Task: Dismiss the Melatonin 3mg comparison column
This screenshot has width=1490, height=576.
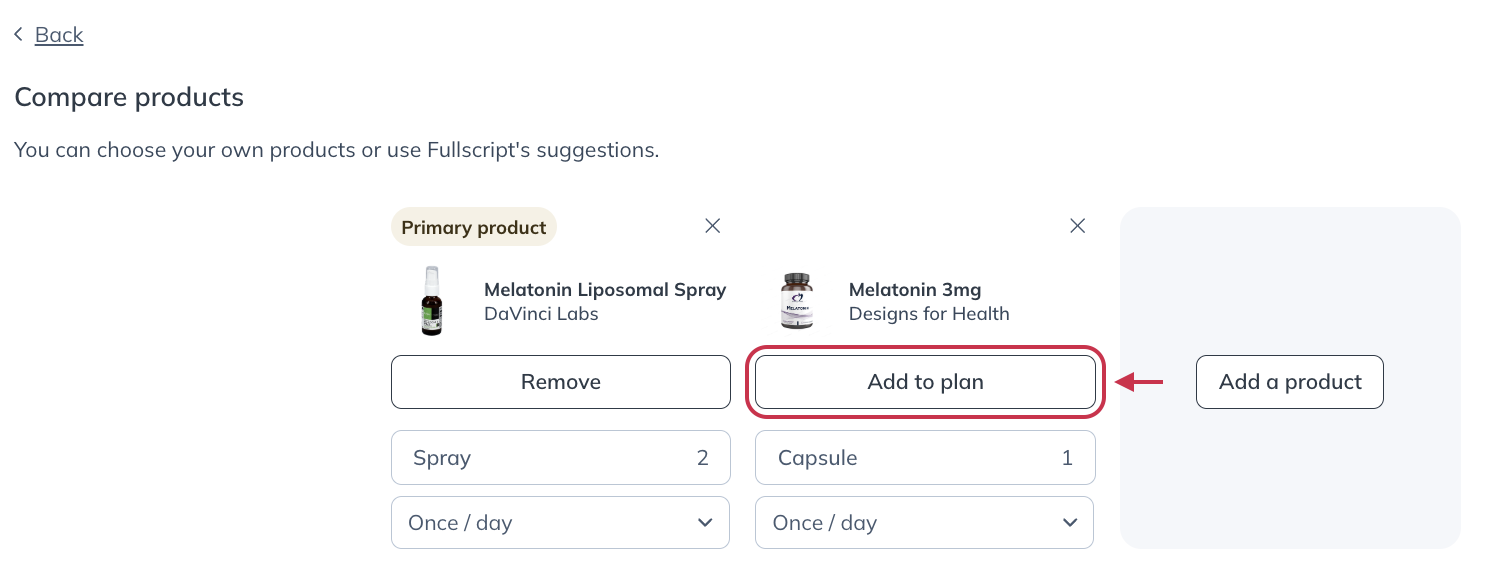Action: coord(1077,226)
